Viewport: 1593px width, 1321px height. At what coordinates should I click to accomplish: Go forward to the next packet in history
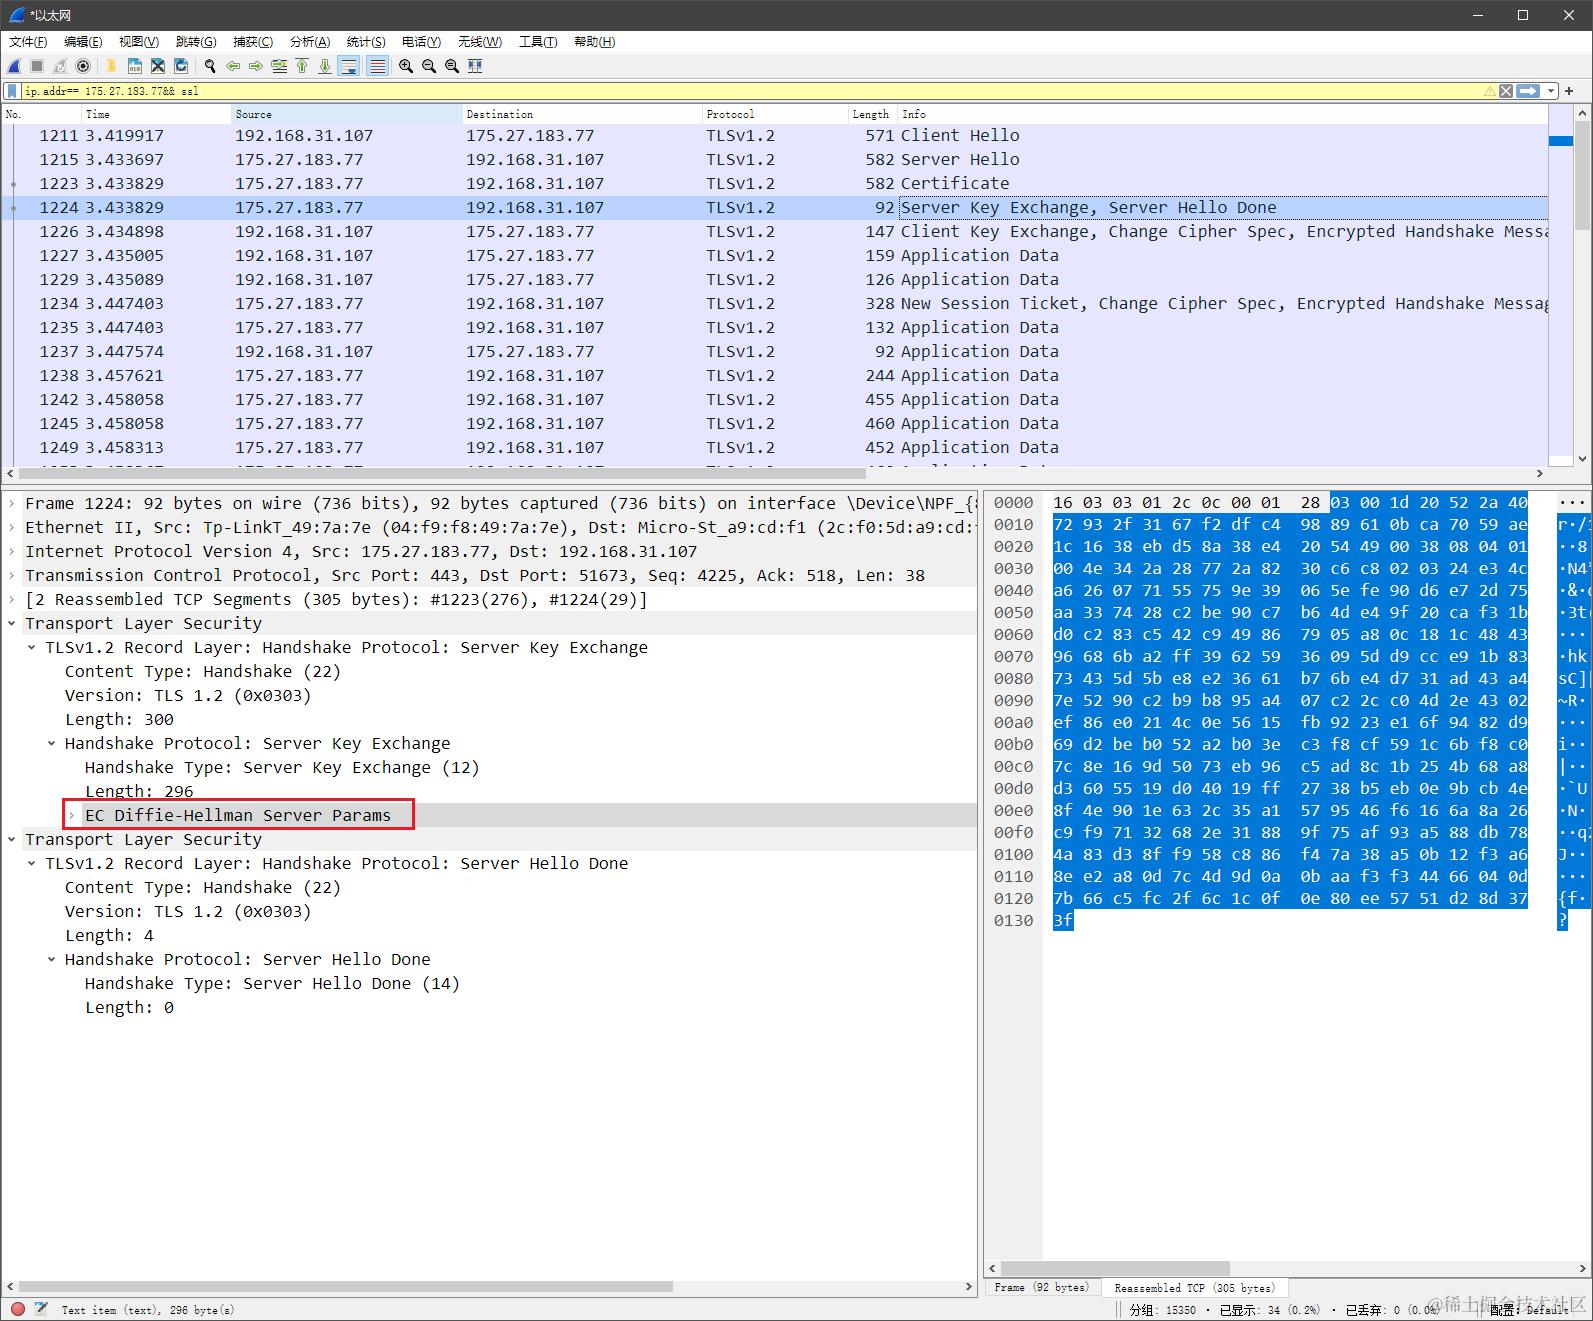tap(256, 66)
